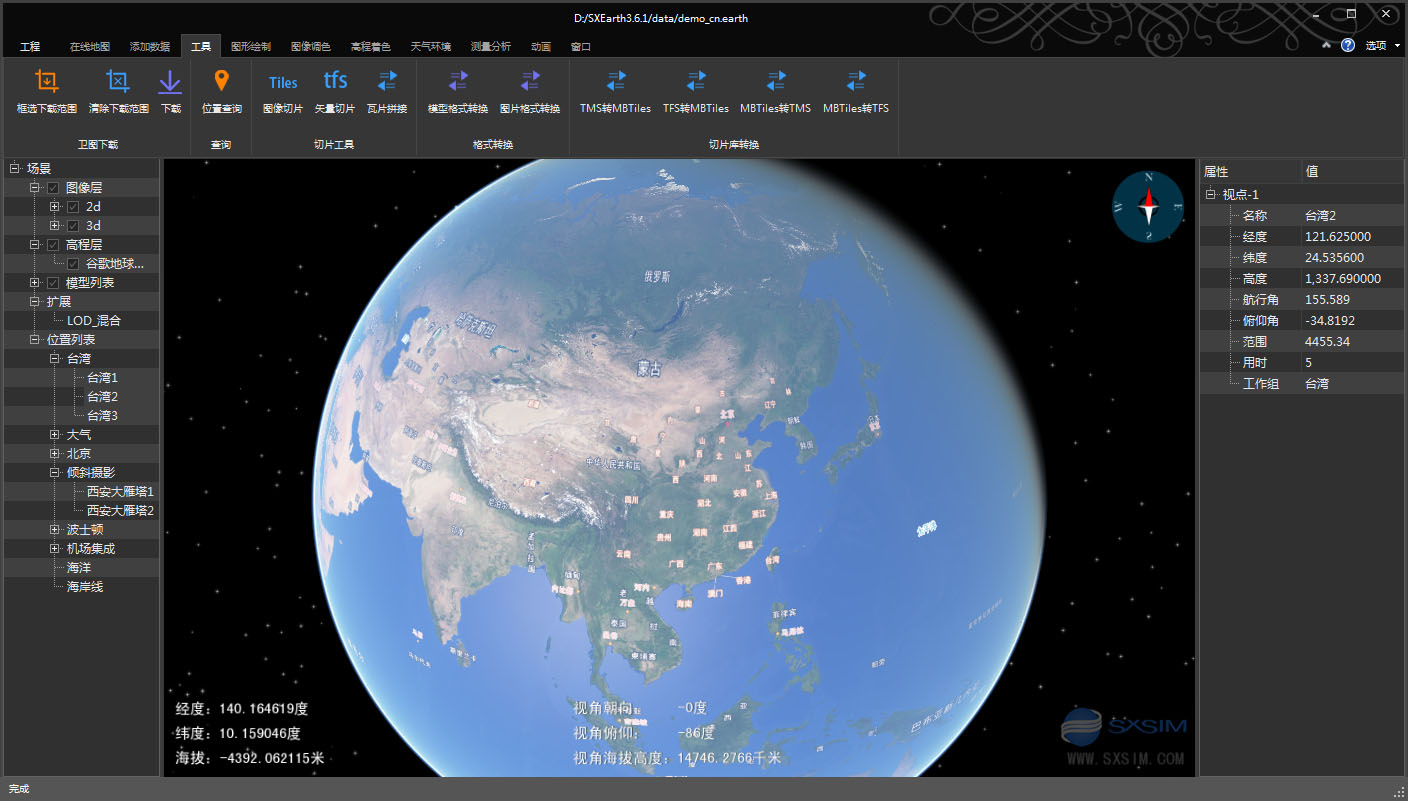The image size is (1408, 801).
Task: Expand the 2d layer node
Action: [x=55, y=206]
